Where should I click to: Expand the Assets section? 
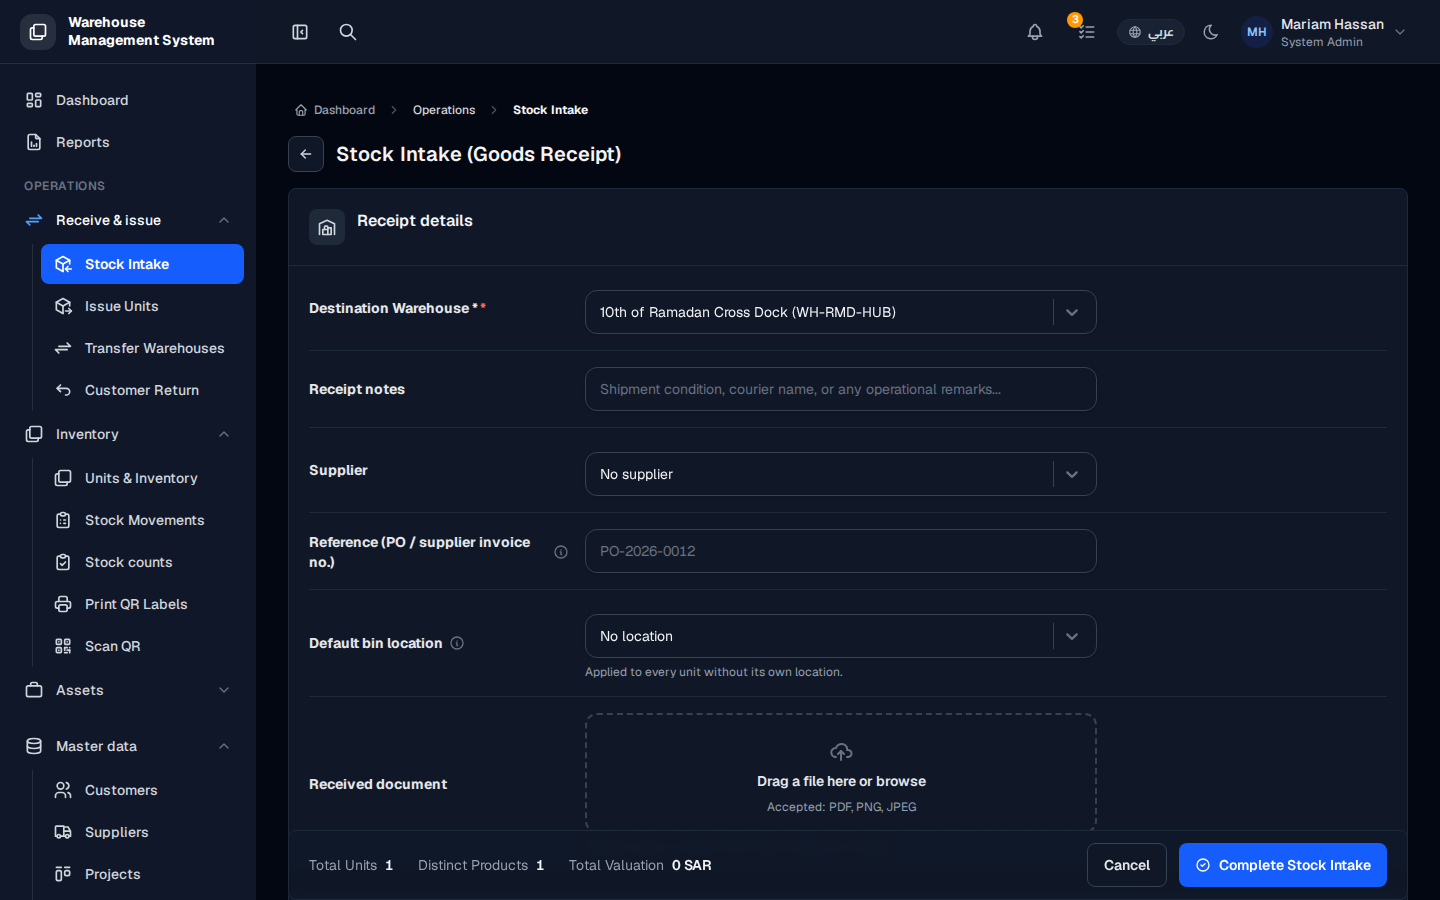128,690
